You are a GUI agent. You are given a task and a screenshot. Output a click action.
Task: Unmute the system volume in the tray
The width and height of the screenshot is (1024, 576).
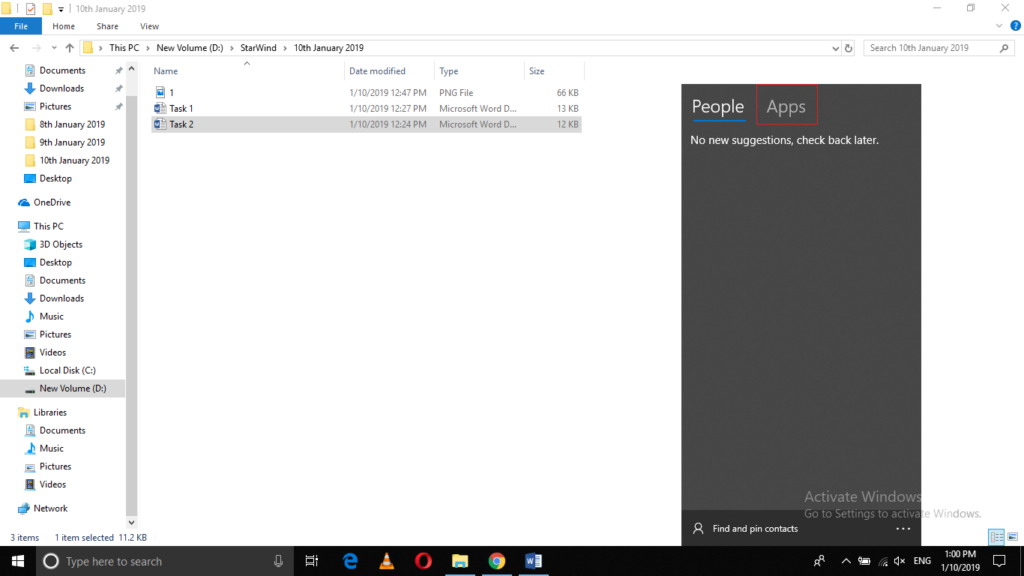tap(899, 561)
